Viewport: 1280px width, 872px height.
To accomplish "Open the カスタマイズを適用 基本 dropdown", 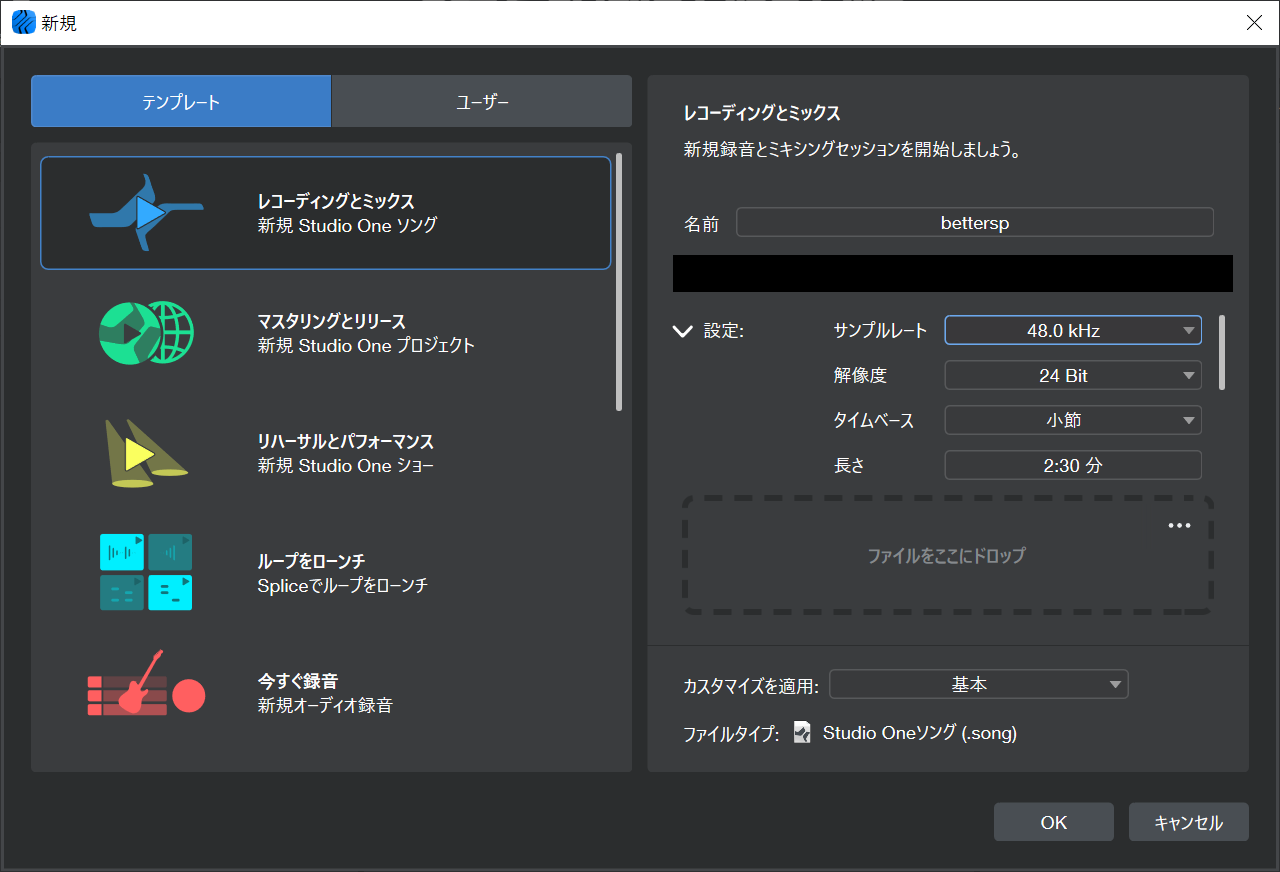I will (979, 685).
